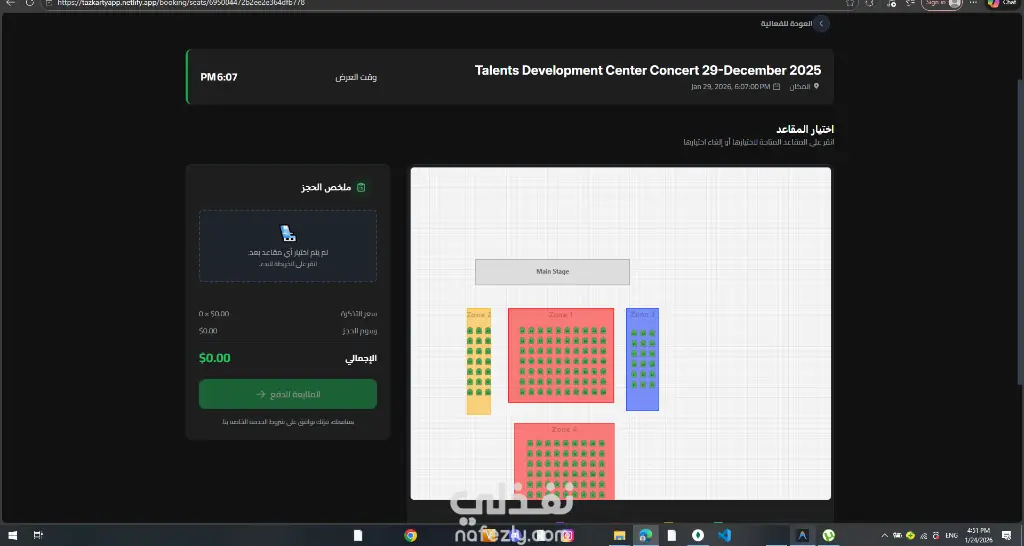Open the dark A app on the taskbar

point(803,536)
